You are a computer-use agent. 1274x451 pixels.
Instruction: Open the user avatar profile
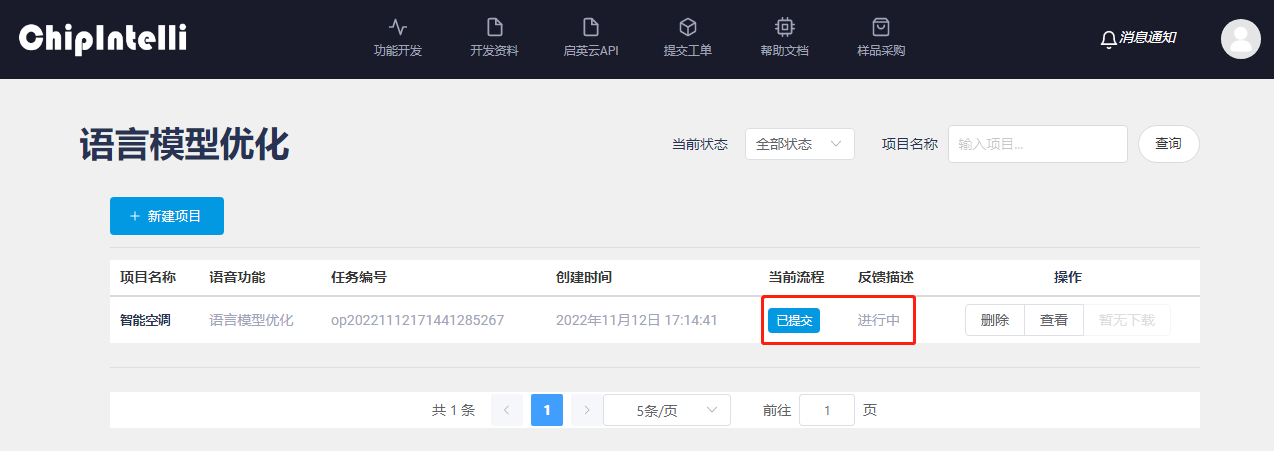(x=1240, y=39)
